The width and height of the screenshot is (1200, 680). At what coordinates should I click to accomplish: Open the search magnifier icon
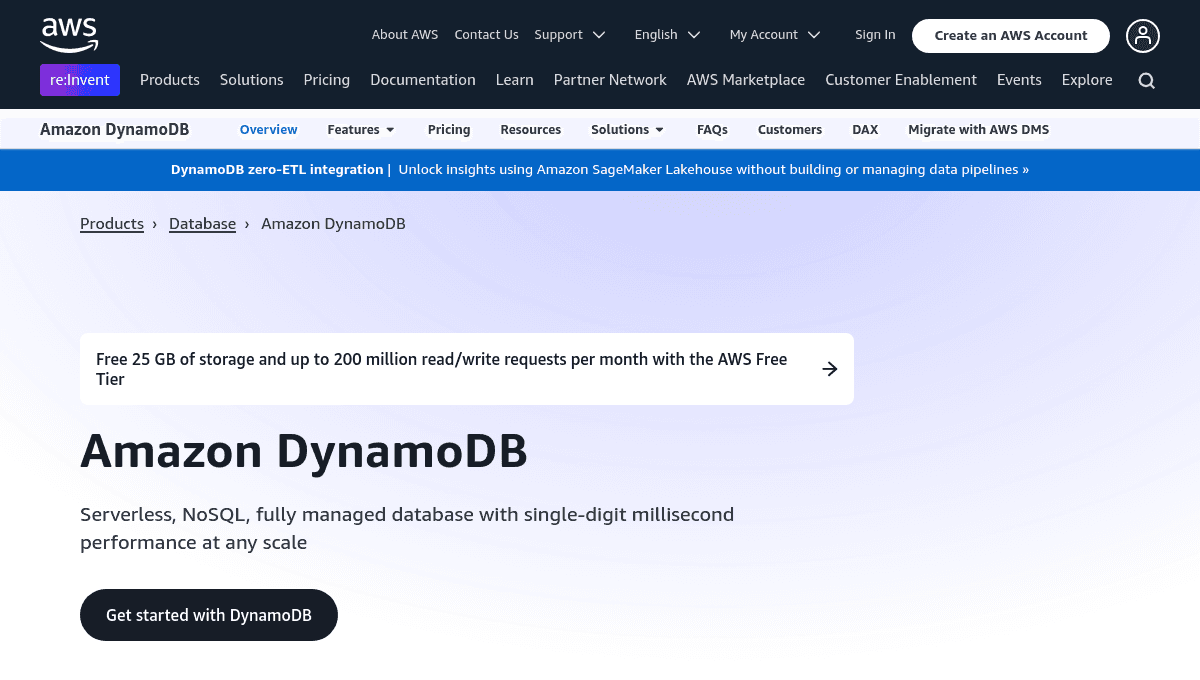tap(1146, 80)
